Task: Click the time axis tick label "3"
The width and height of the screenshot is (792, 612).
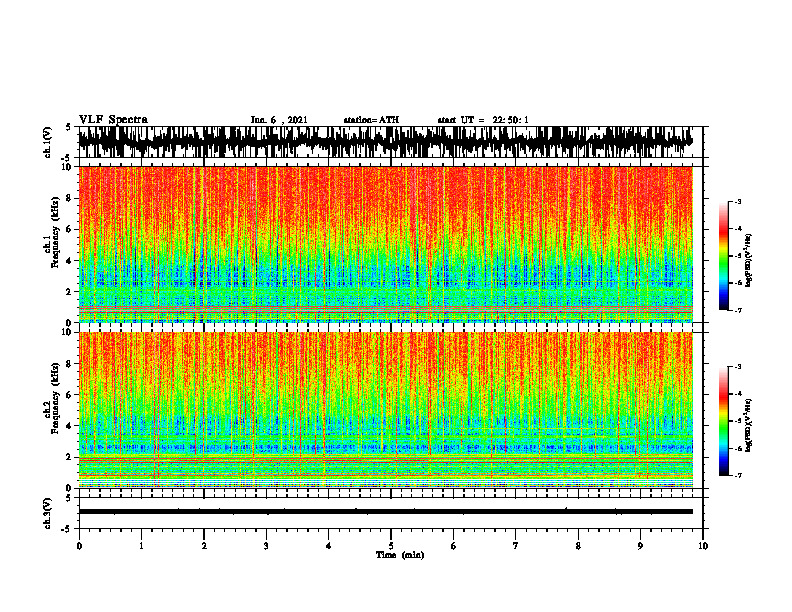Action: (266, 546)
